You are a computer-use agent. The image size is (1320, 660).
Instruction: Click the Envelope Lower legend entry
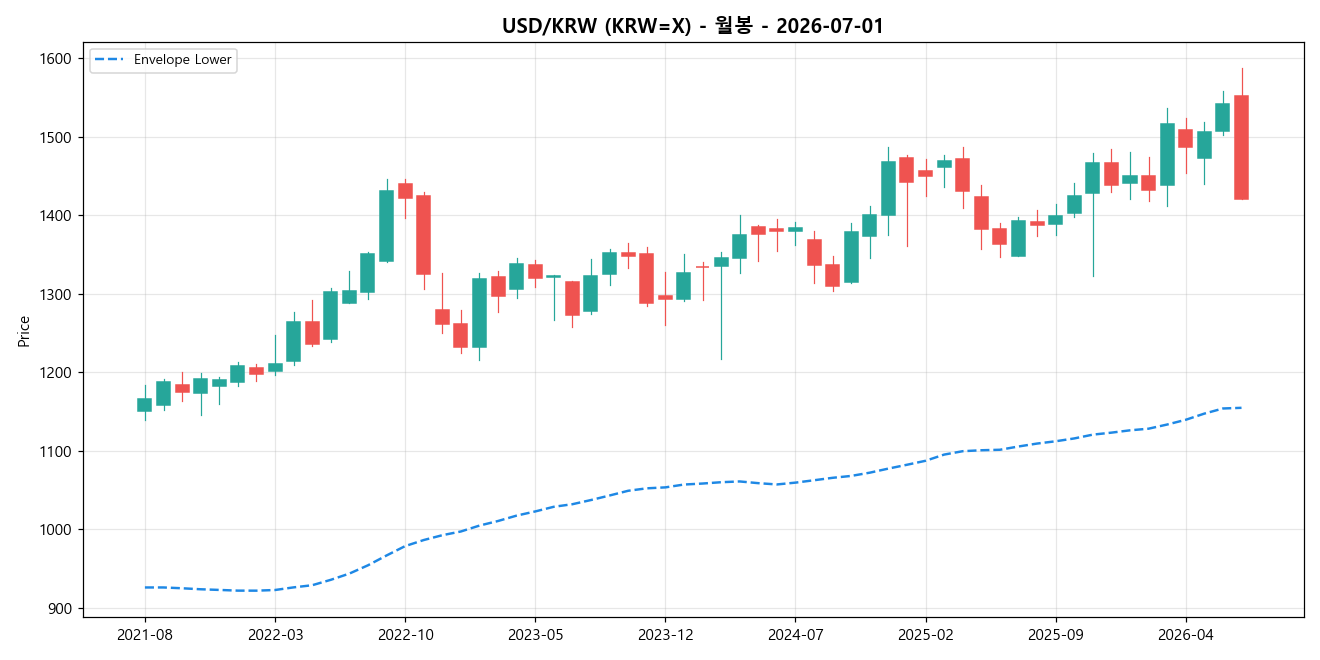[x=163, y=60]
